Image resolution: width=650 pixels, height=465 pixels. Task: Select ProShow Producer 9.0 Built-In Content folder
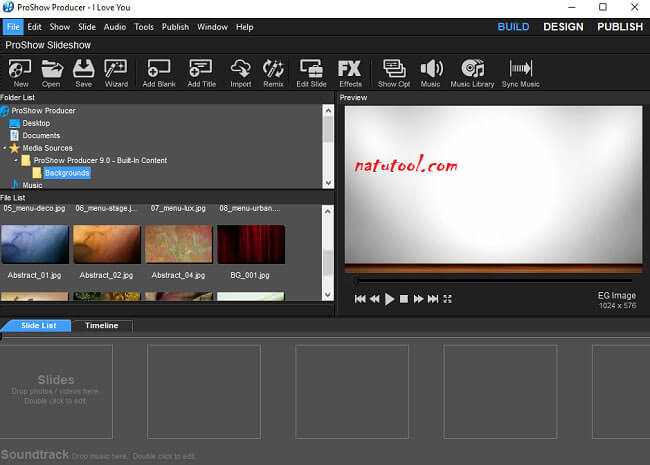pyautogui.click(x=100, y=160)
